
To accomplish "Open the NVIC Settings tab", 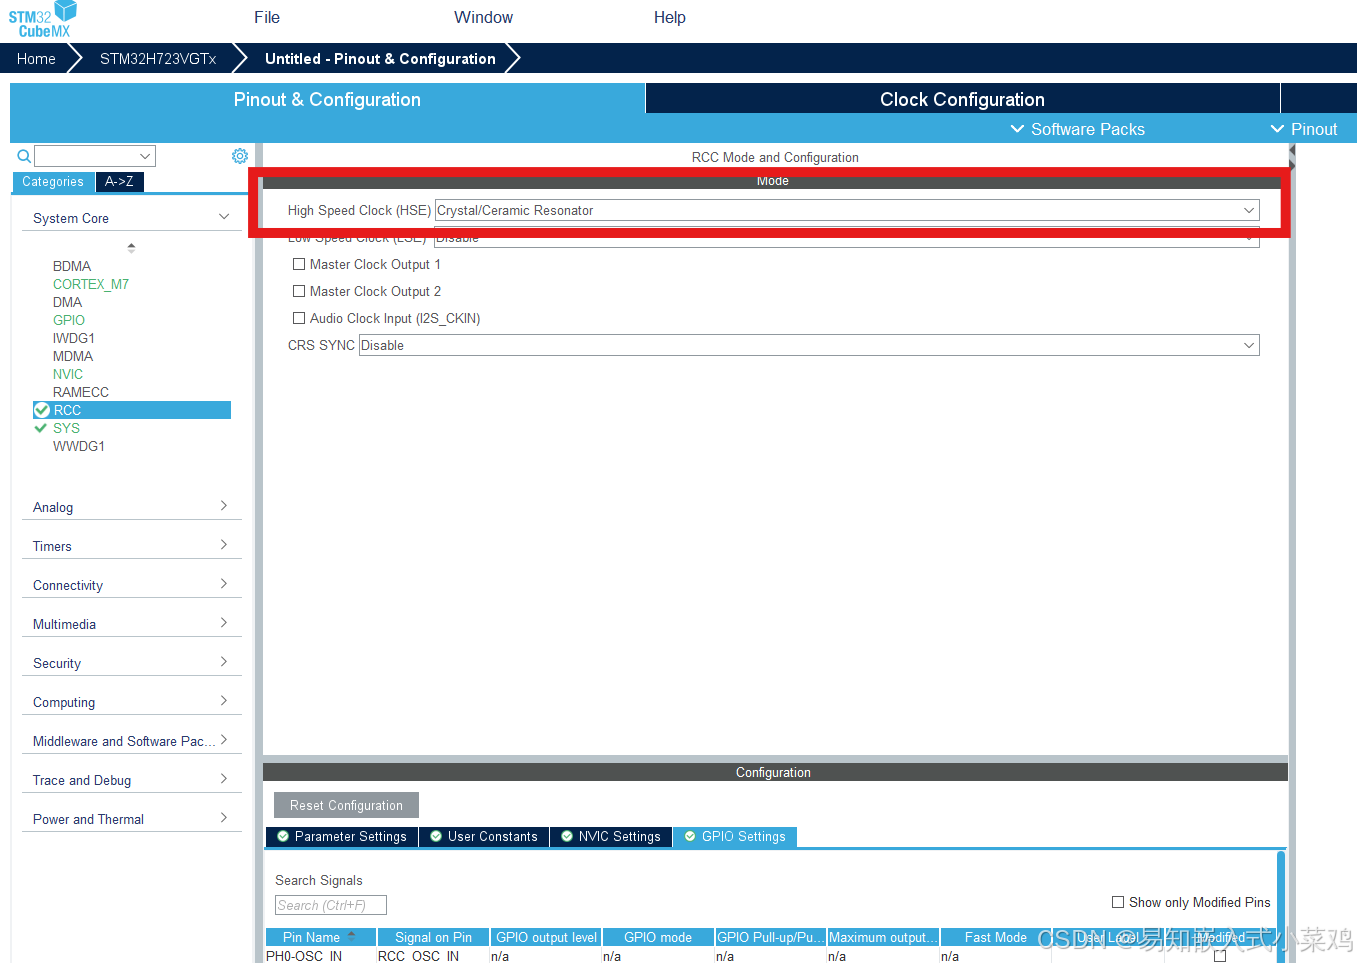I will (x=611, y=836).
